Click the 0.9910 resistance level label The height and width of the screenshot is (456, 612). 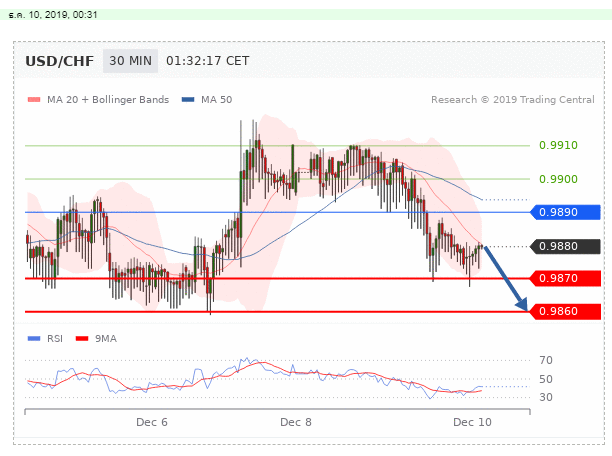558,145
